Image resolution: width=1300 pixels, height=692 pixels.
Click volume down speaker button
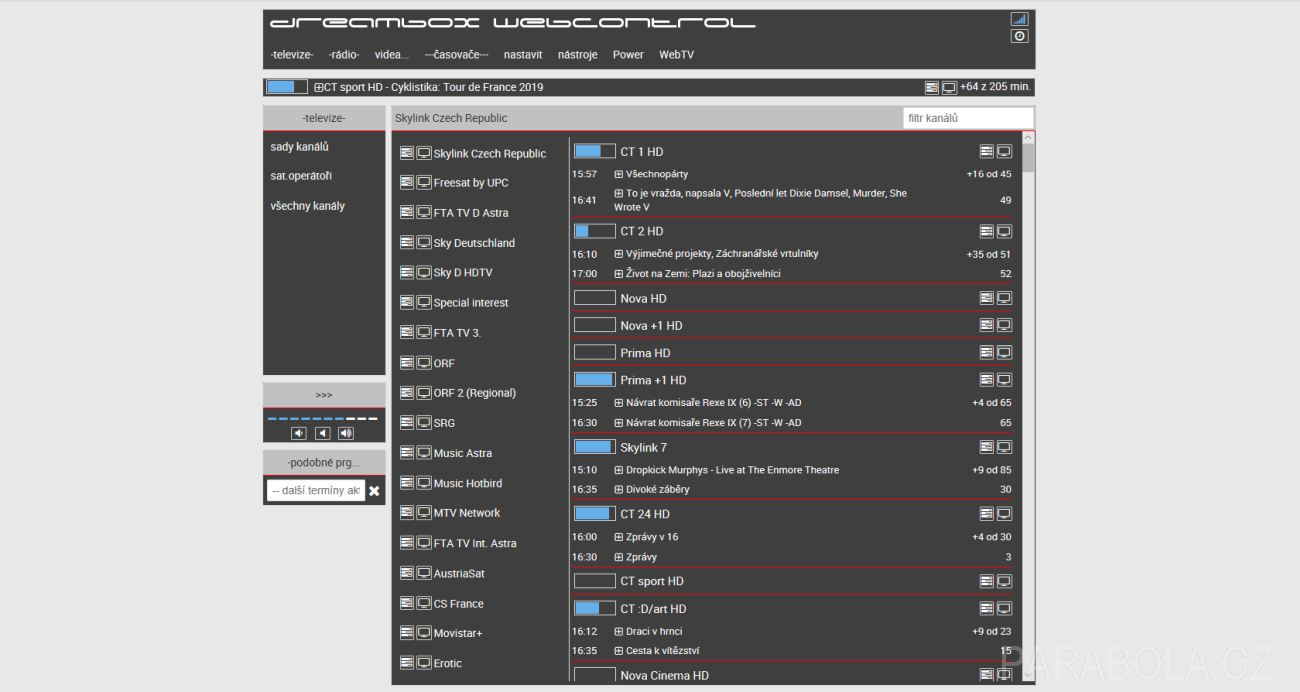point(299,433)
